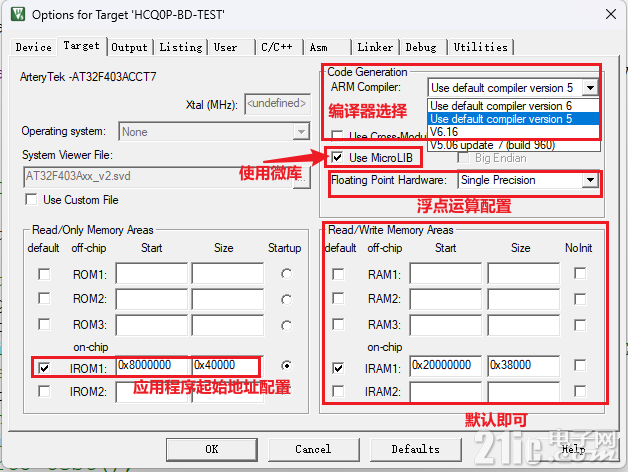Browse for System Viewer File
Image resolution: width=628 pixels, height=472 pixels.
point(301,178)
